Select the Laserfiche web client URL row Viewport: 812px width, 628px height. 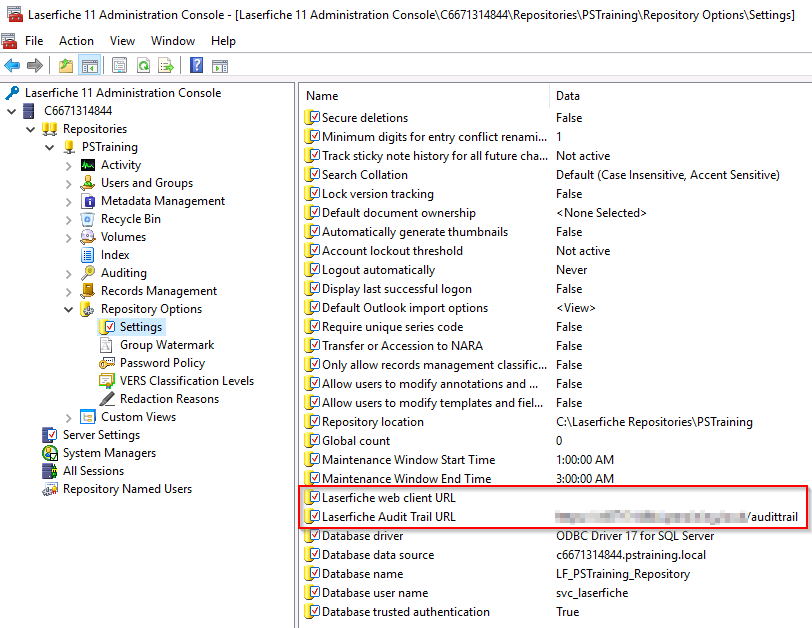[x=555, y=498]
